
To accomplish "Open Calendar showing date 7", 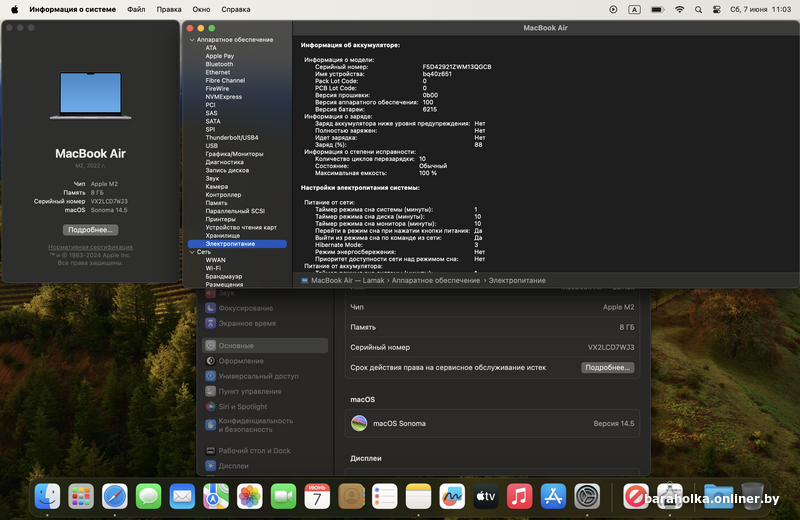I will pyautogui.click(x=317, y=496).
